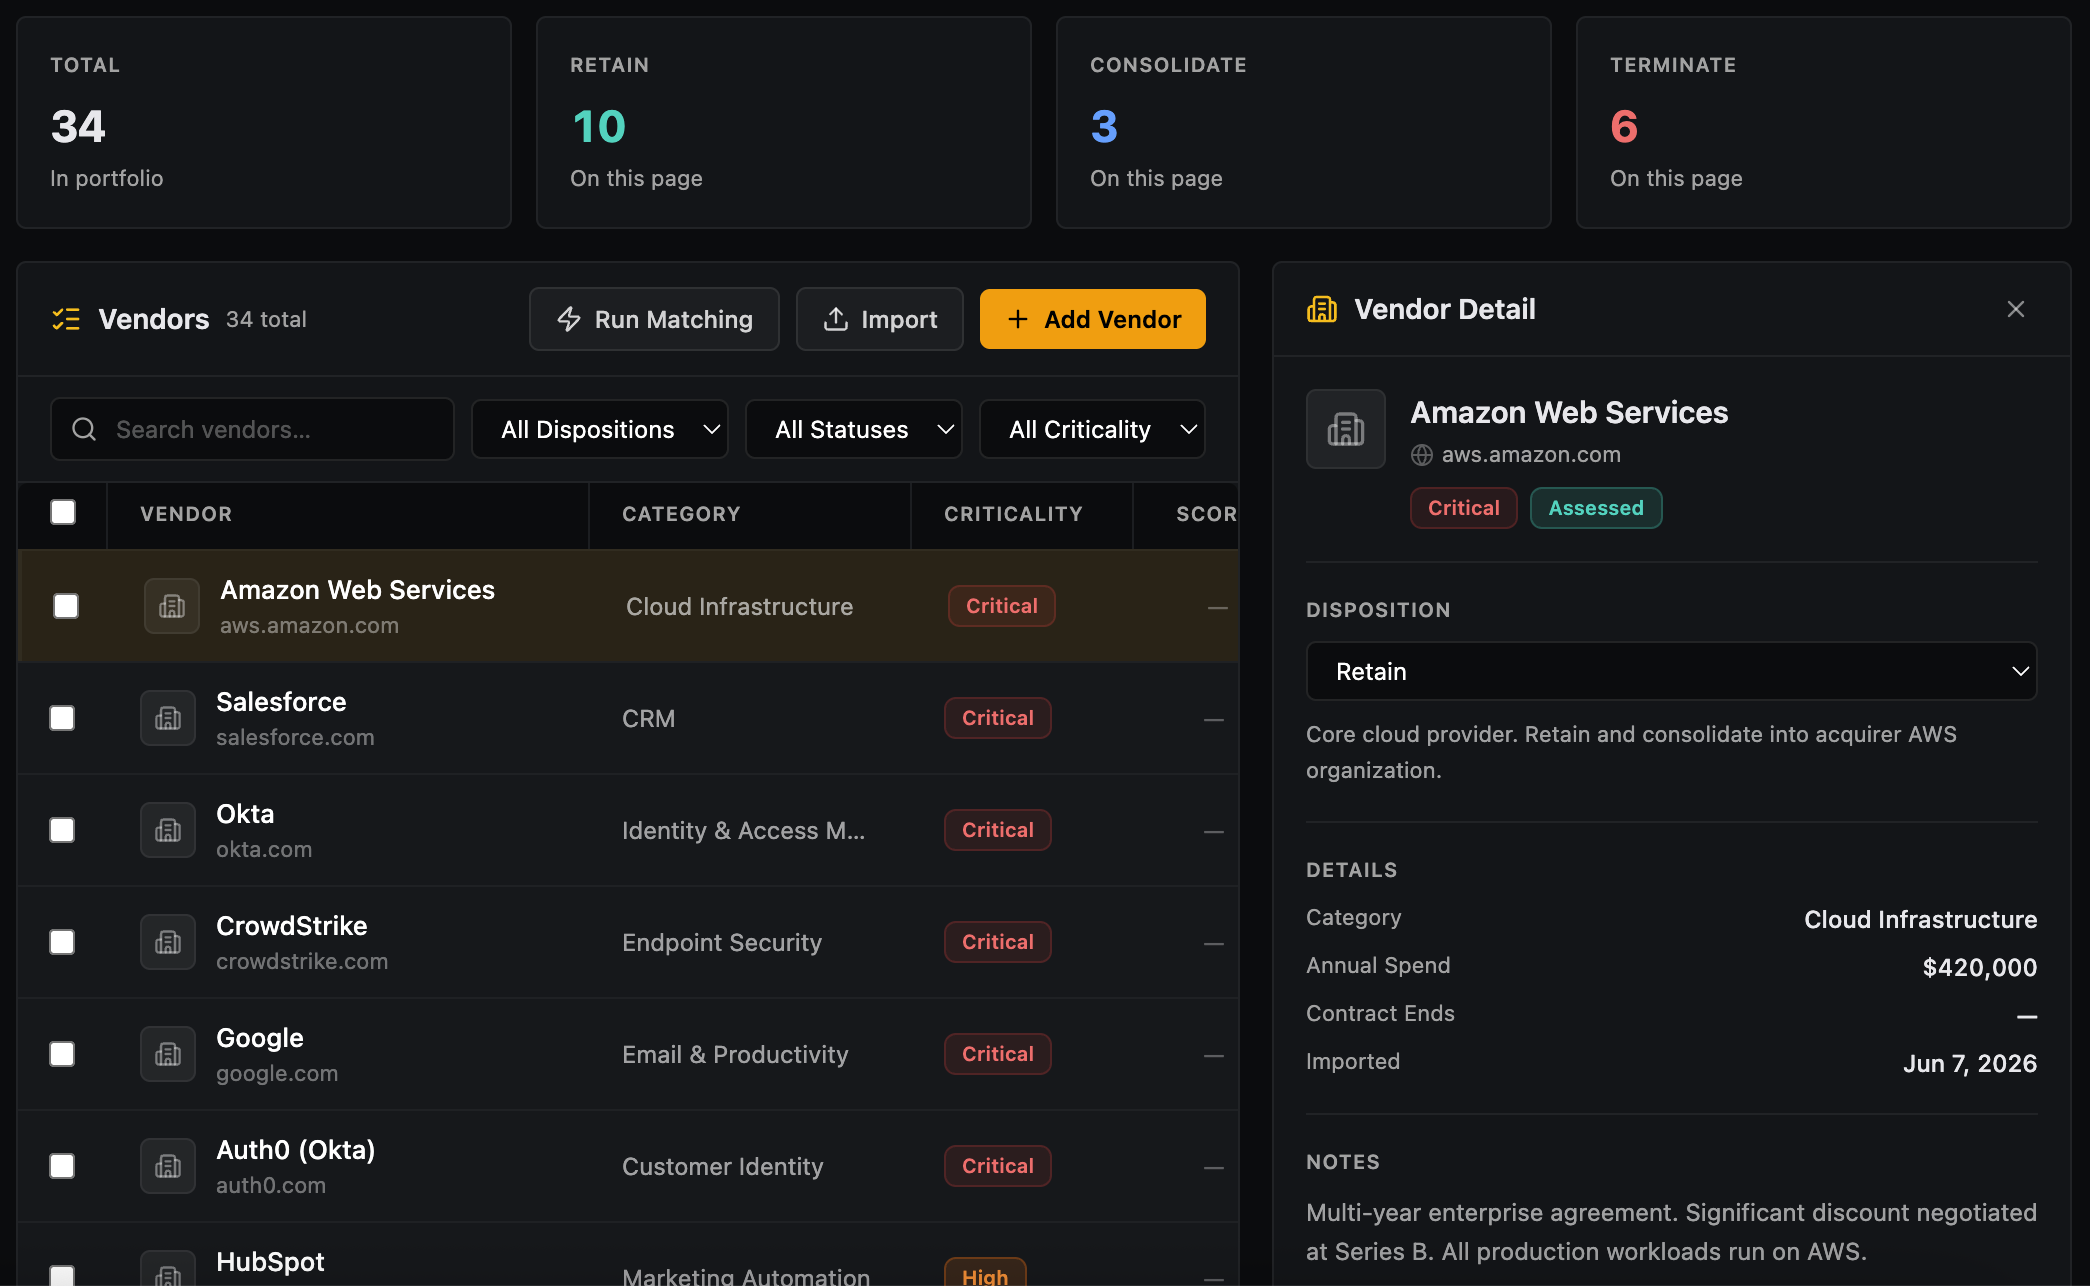
Task: Check the HubSpot row checkbox
Action: tap(62, 1276)
